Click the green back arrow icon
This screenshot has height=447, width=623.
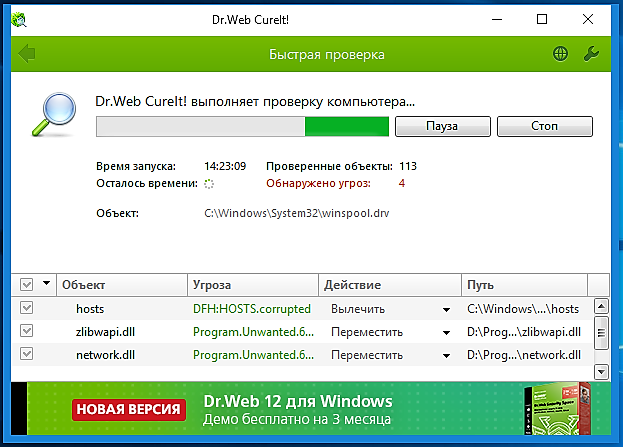click(27, 54)
